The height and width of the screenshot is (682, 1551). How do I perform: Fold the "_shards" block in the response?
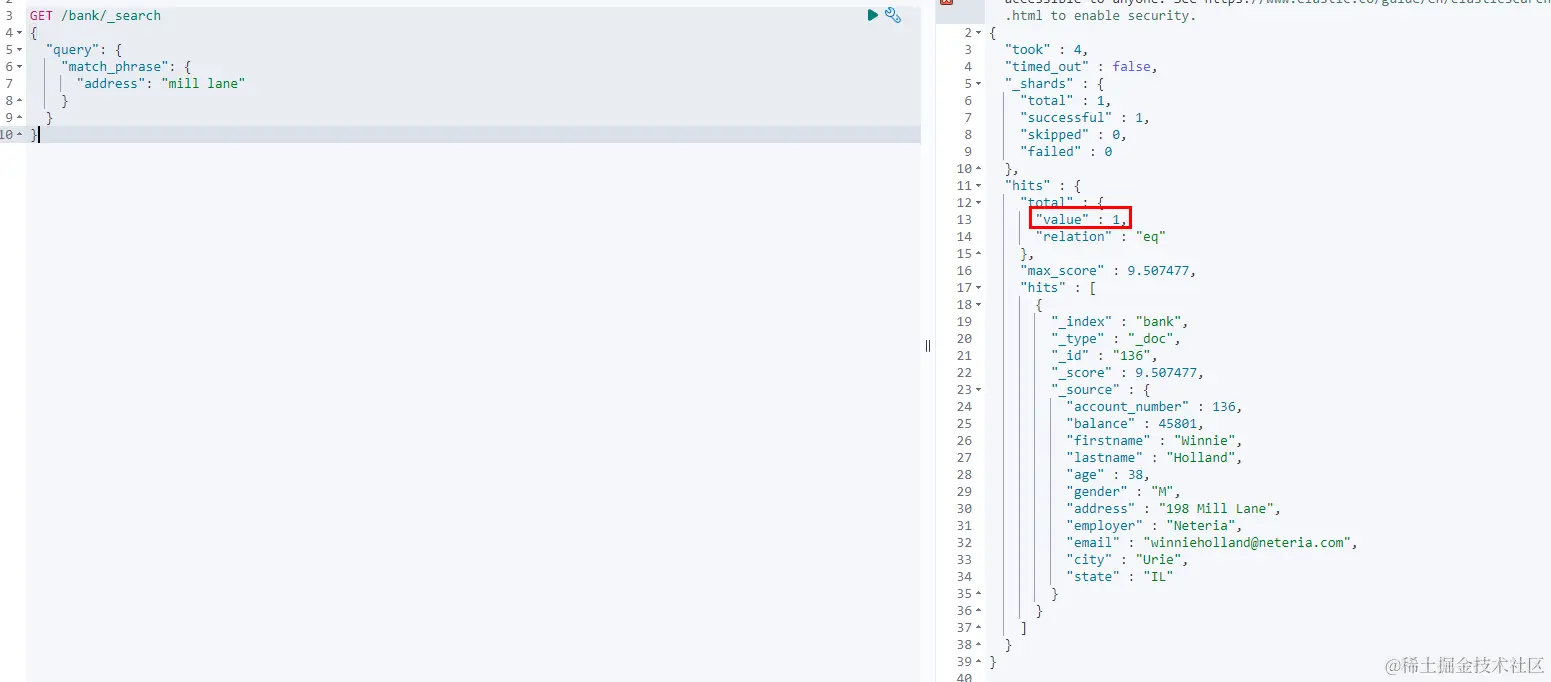pyautogui.click(x=979, y=84)
